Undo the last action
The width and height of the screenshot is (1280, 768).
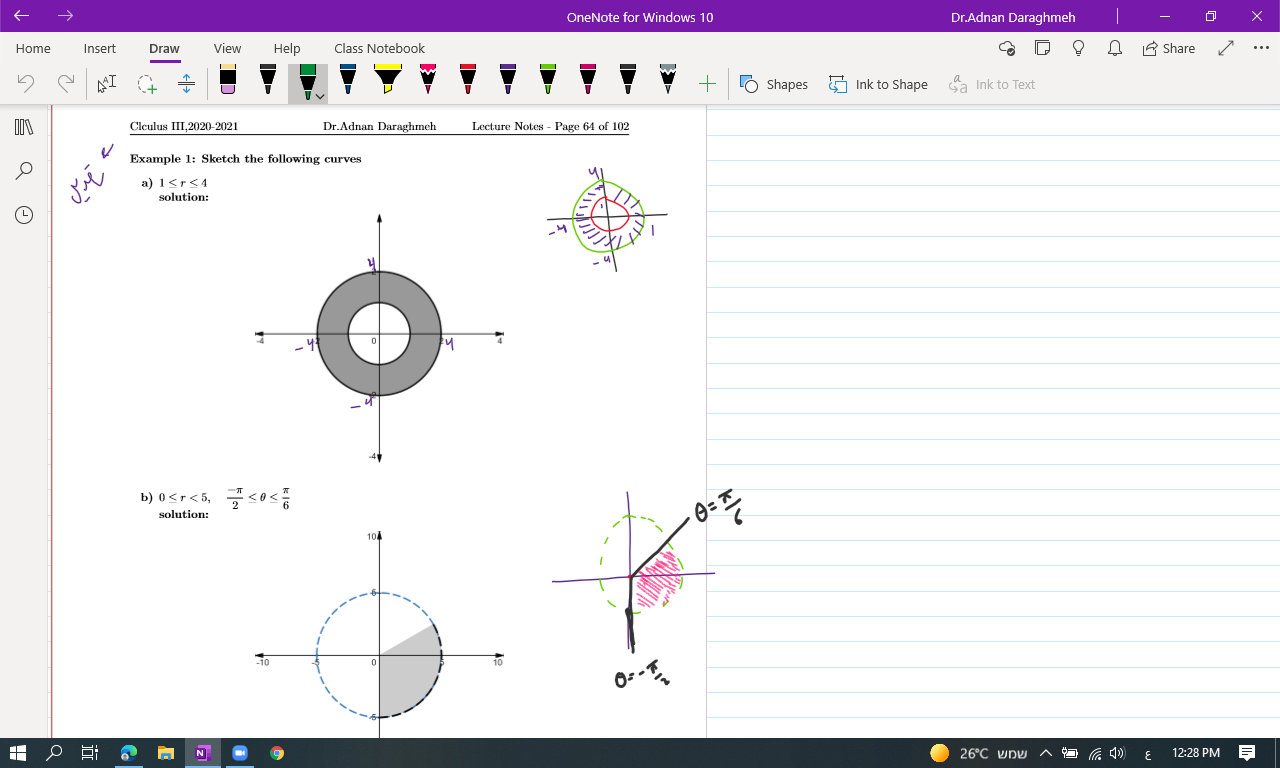pos(26,84)
